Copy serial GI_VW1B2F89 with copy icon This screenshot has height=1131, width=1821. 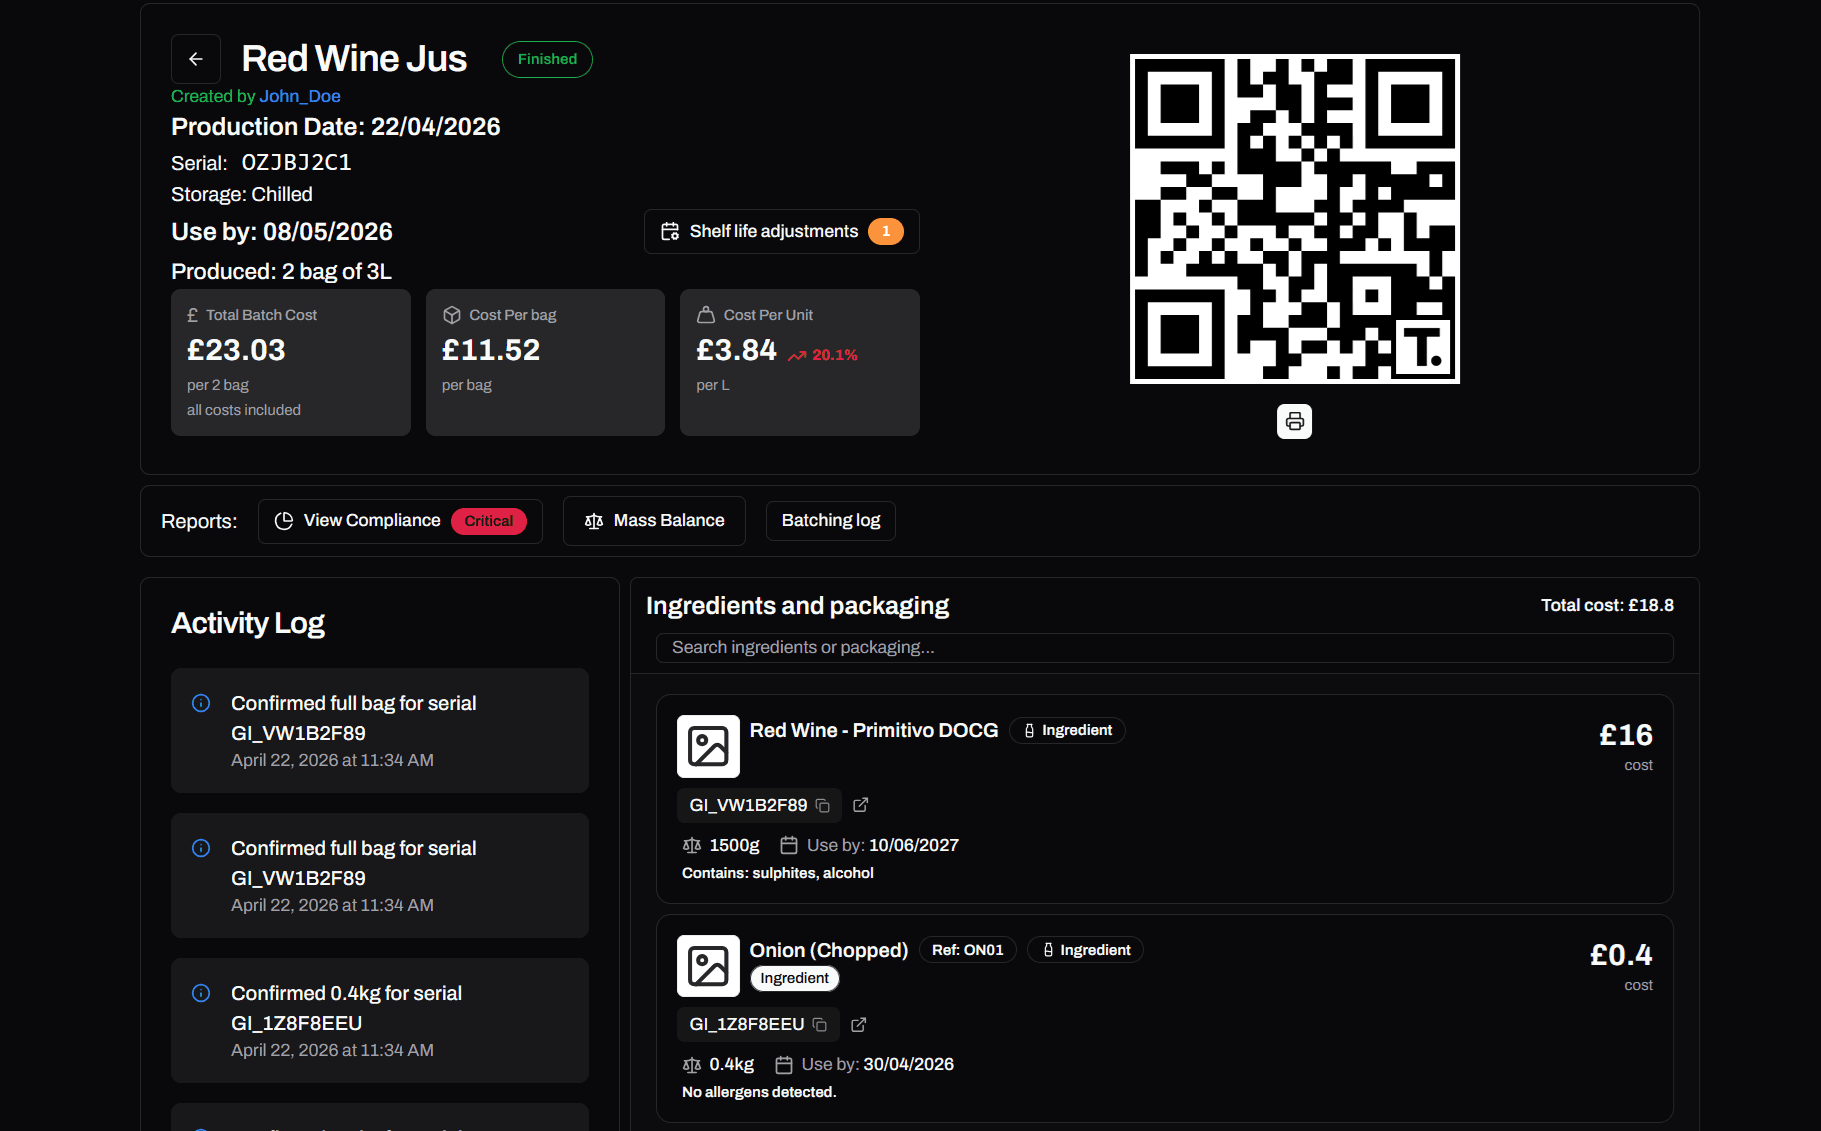[823, 805]
